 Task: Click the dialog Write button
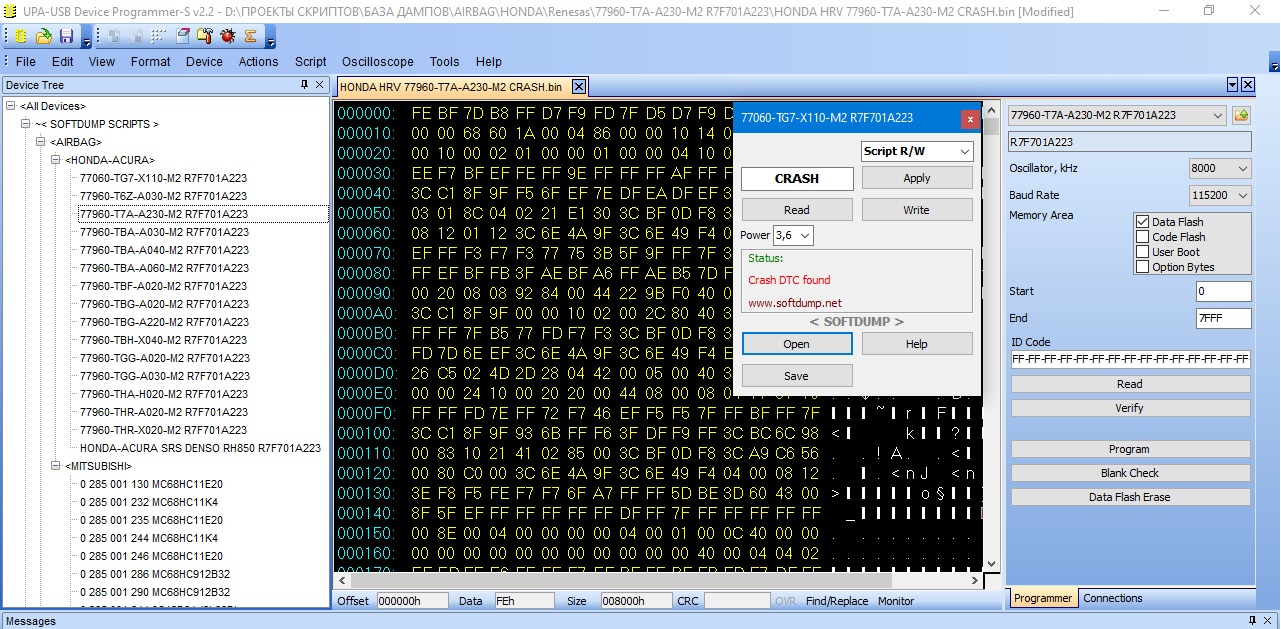pos(917,210)
